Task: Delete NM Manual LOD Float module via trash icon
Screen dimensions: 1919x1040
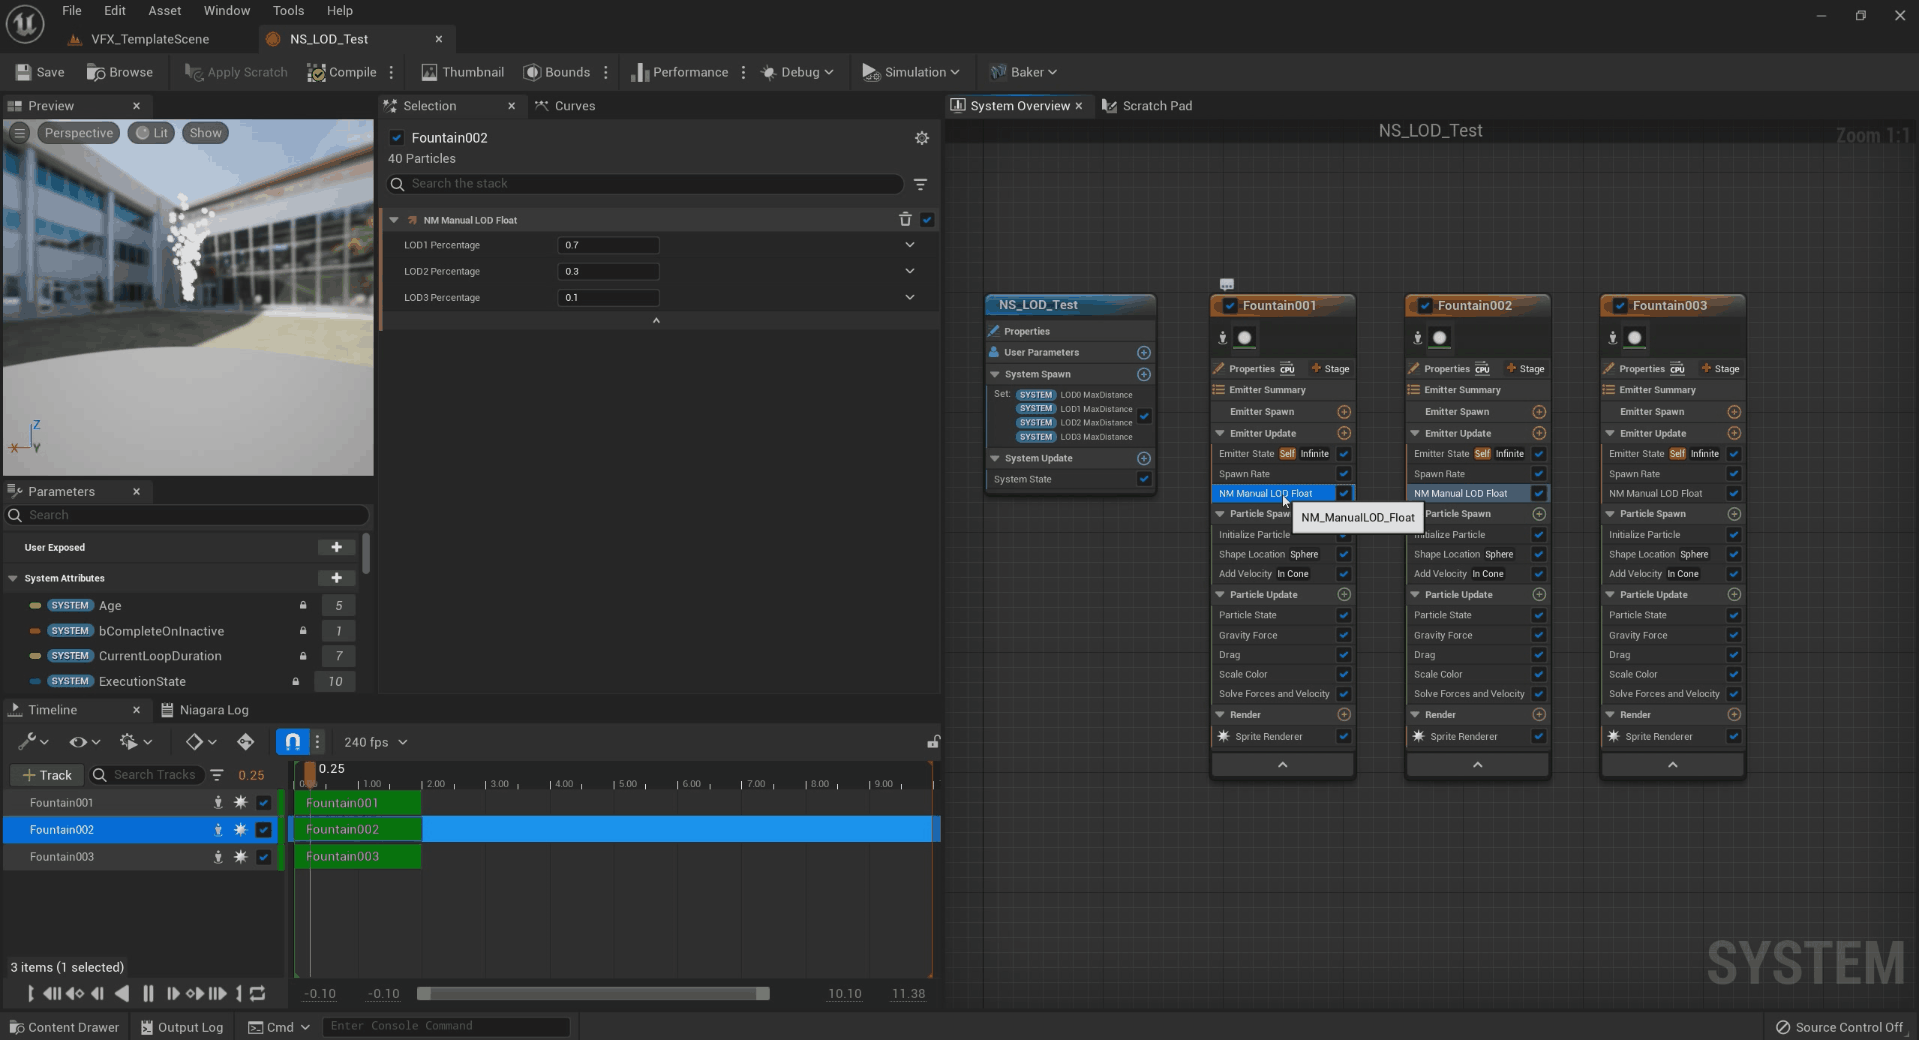Action: pos(905,220)
